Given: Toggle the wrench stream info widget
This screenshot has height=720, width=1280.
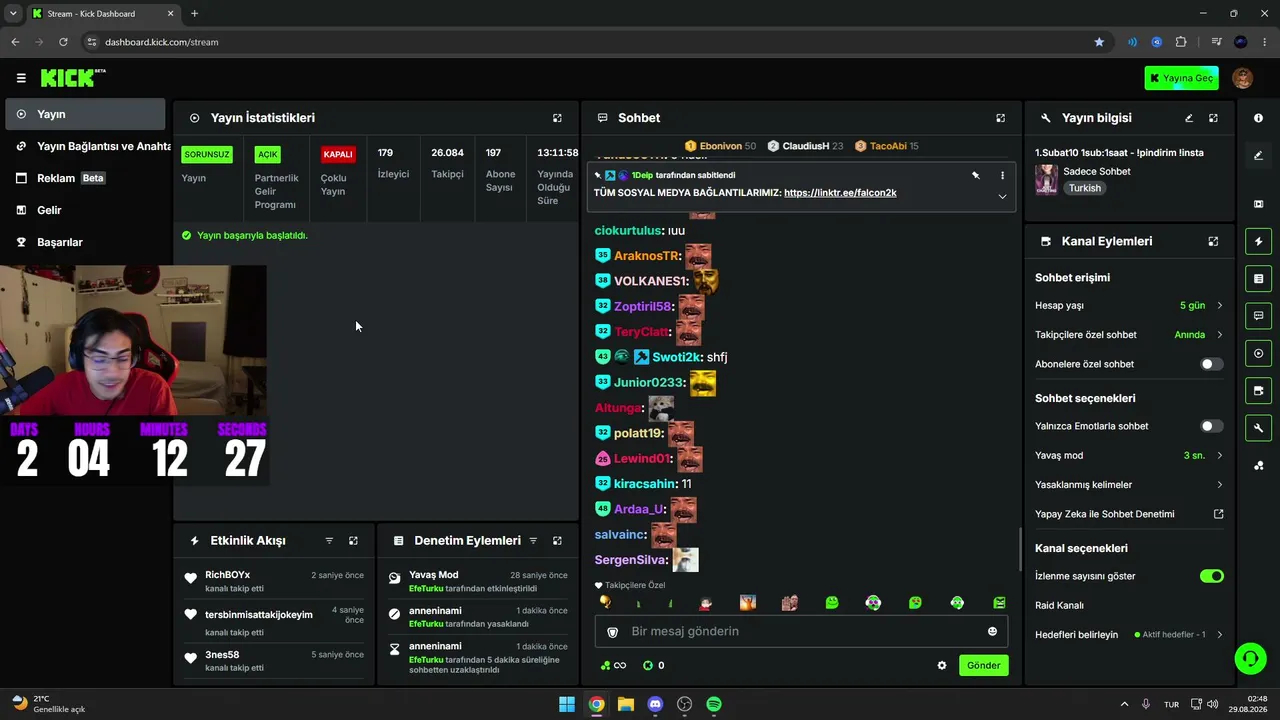Looking at the screenshot, I should (x=1258, y=428).
